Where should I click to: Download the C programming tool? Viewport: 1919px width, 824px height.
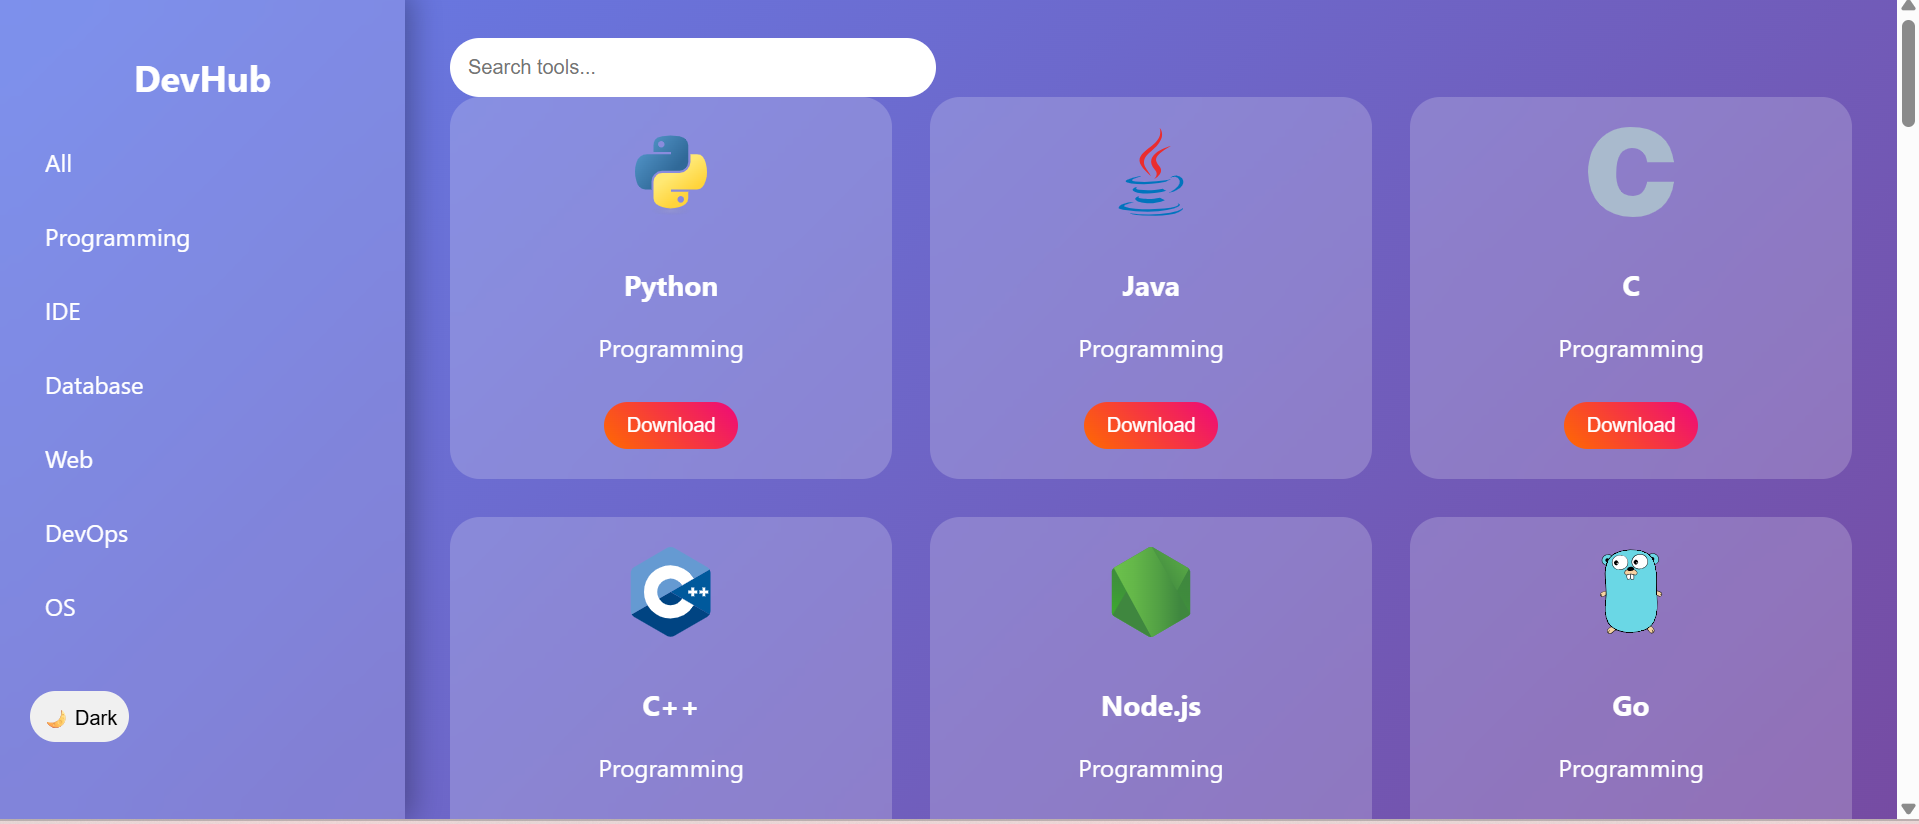[x=1630, y=425]
